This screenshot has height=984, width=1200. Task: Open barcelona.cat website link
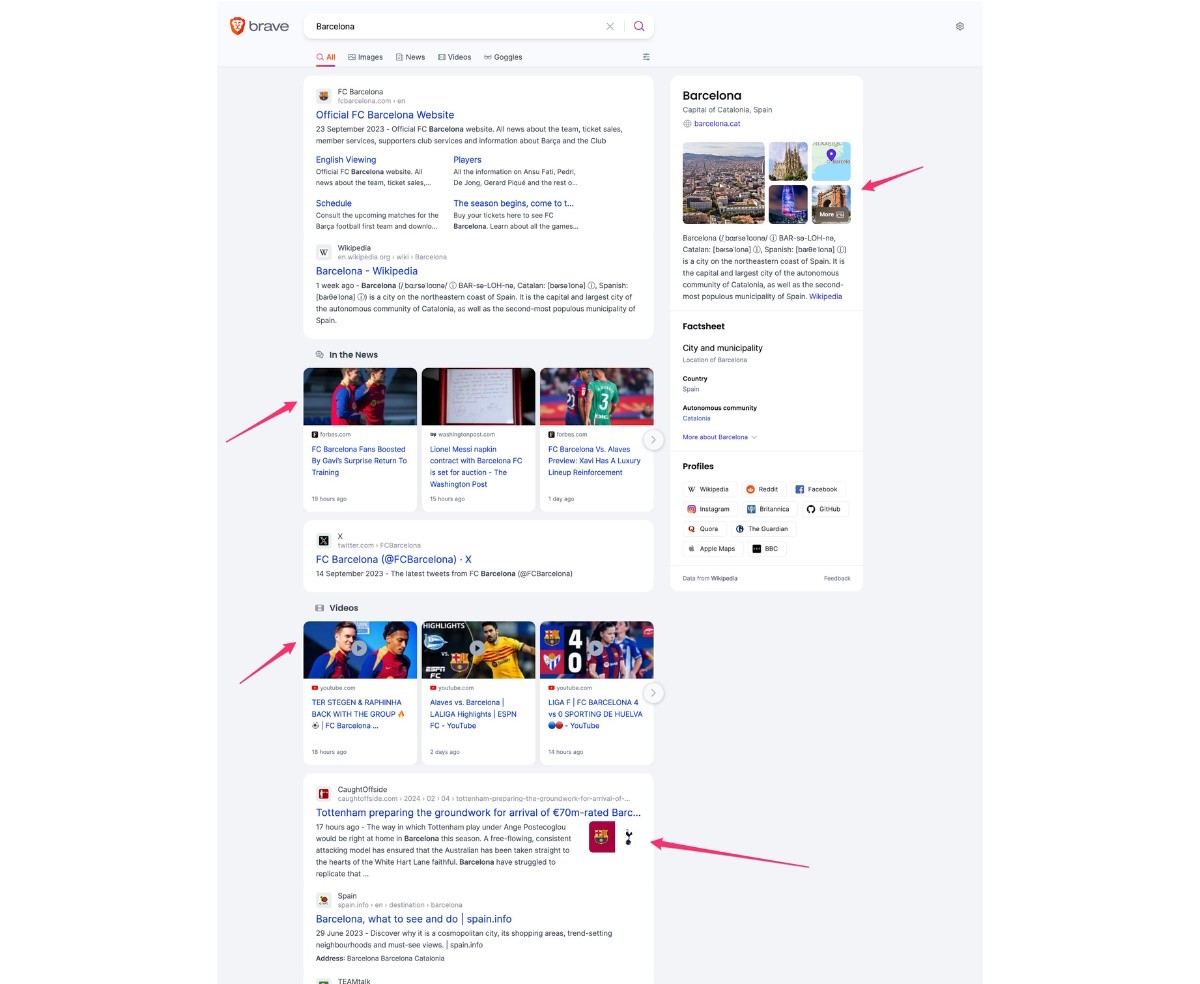[x=717, y=124]
